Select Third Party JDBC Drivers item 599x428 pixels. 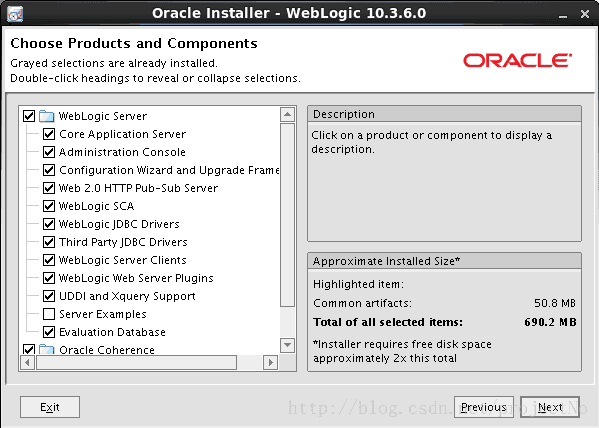pyautogui.click(x=123, y=242)
